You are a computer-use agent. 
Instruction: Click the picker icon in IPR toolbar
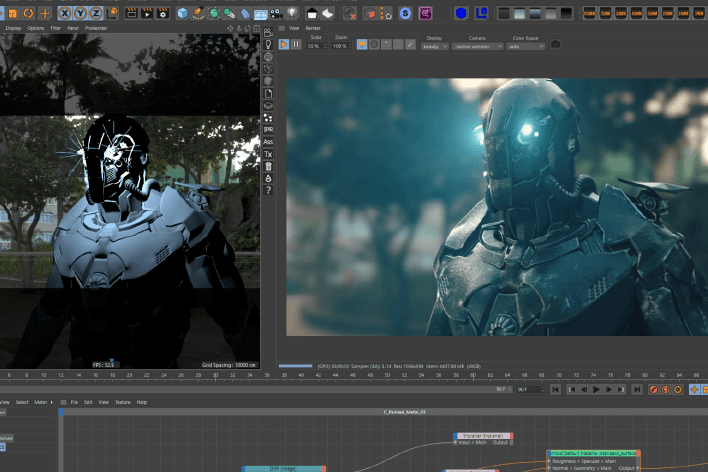[x=410, y=44]
